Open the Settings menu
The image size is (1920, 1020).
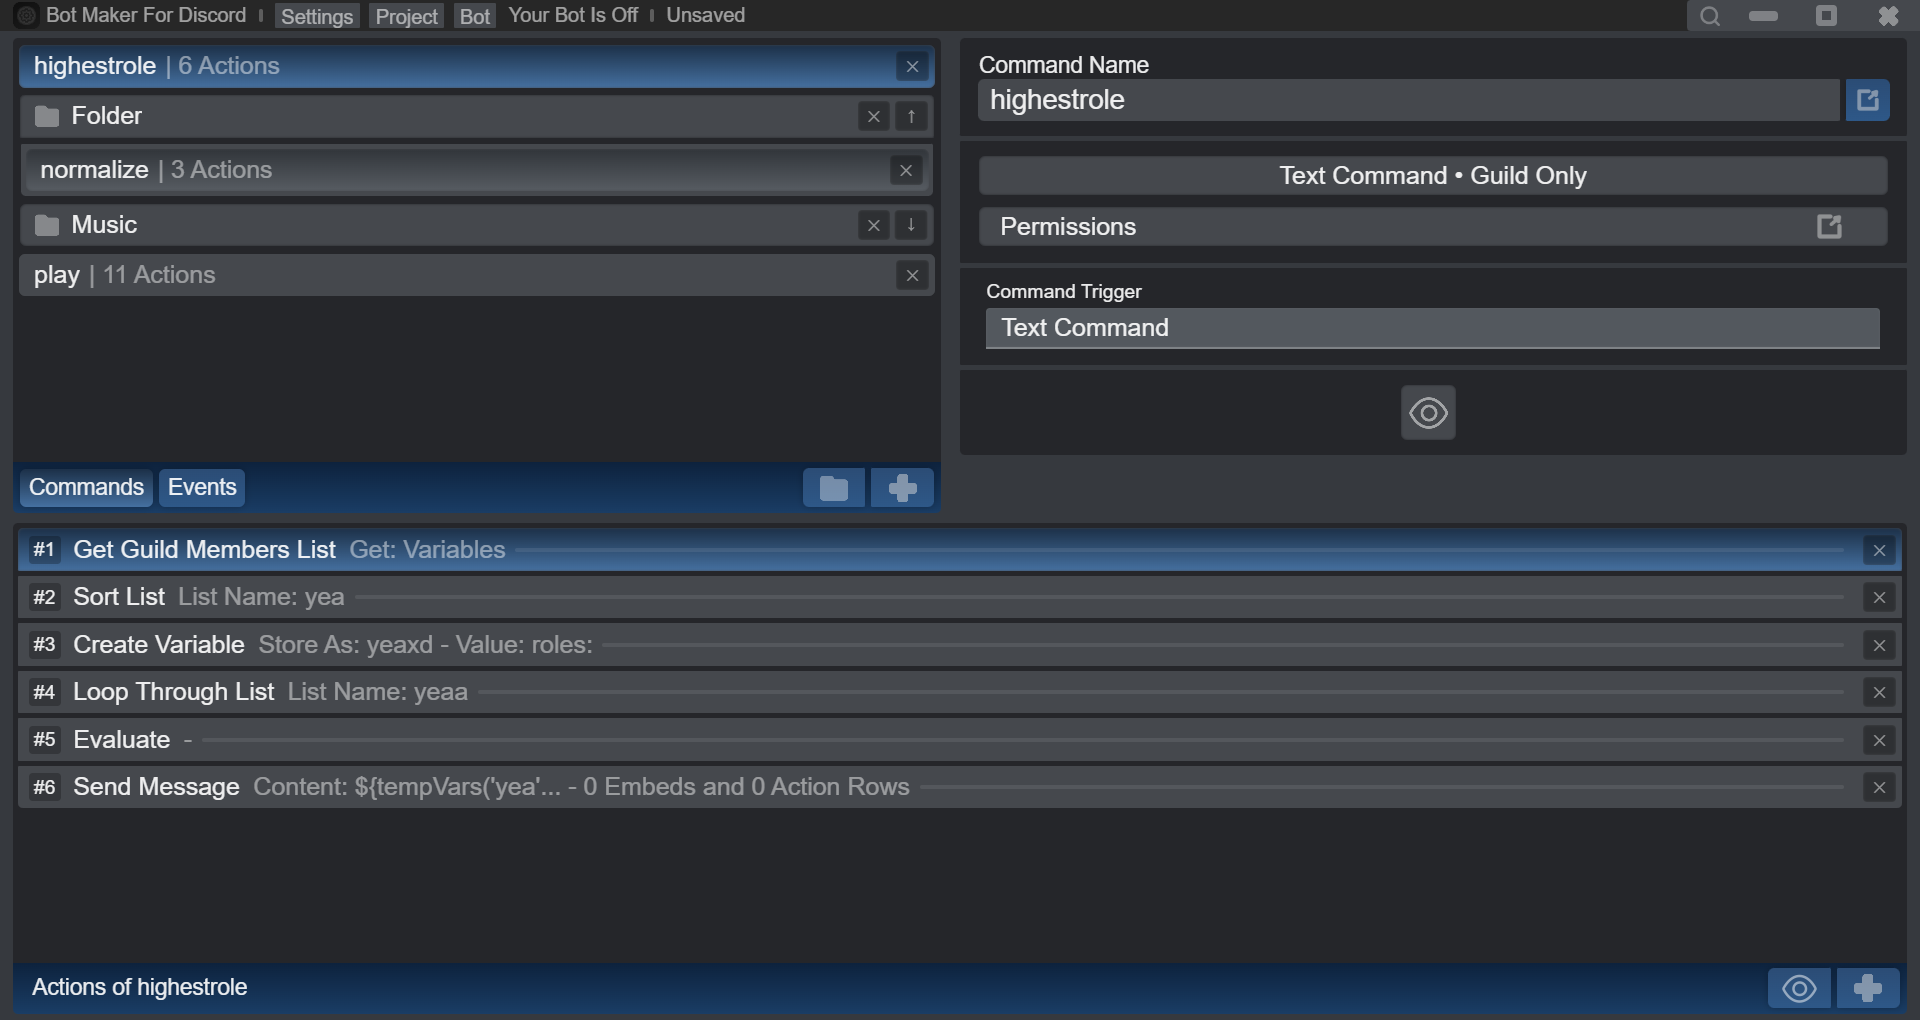point(316,16)
